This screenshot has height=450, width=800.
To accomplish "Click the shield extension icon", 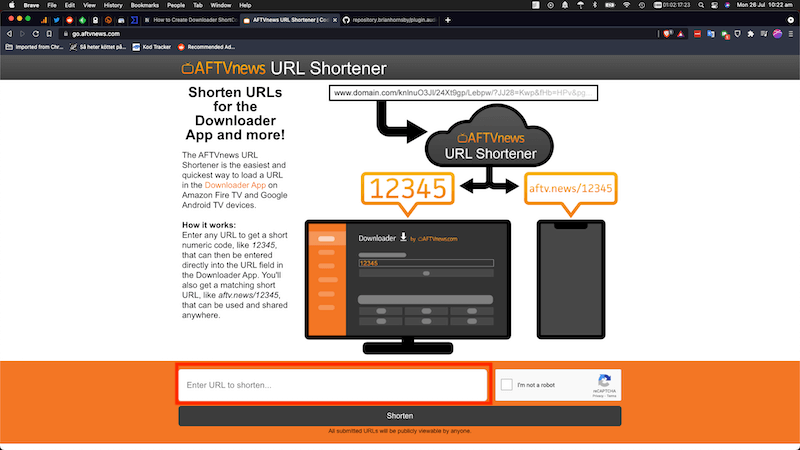I will point(738,34).
